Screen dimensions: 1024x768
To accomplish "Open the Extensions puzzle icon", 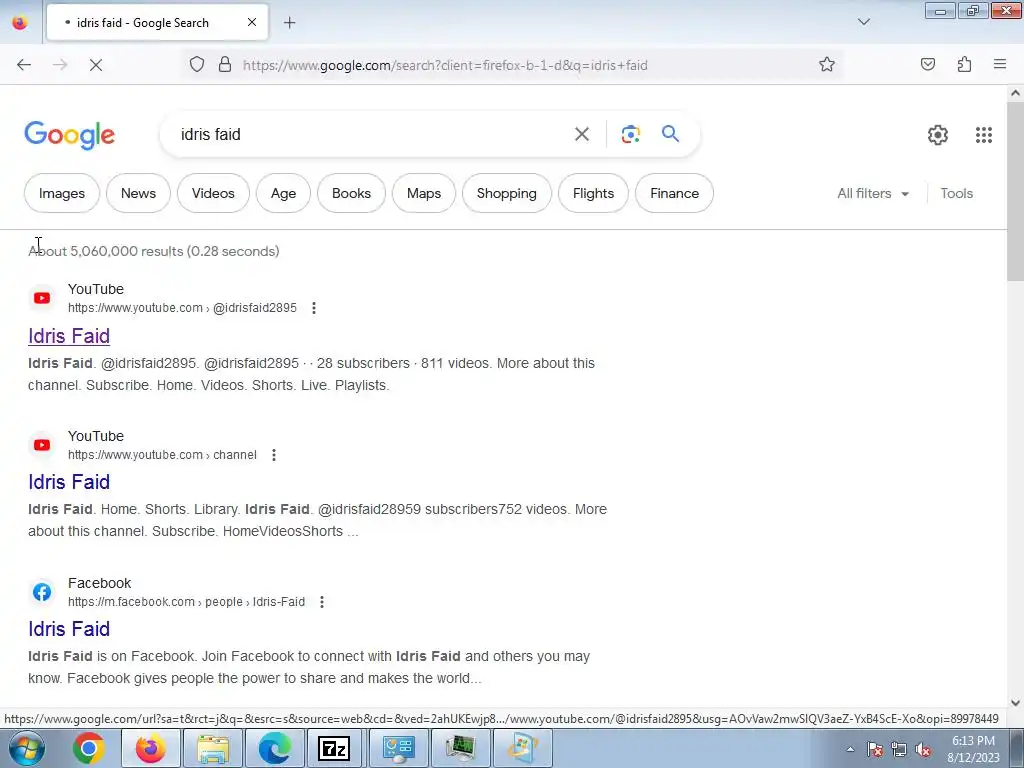I will [x=964, y=65].
